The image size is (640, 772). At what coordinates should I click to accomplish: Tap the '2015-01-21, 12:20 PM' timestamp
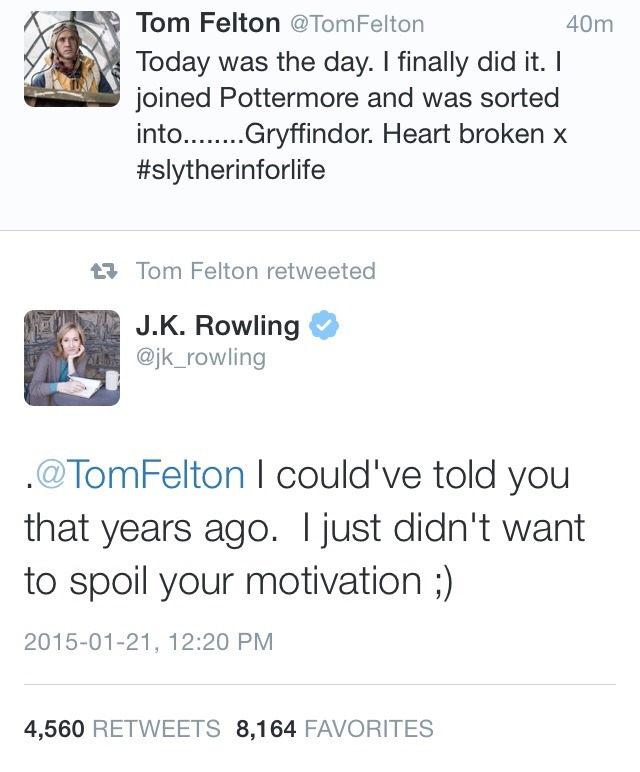click(148, 641)
